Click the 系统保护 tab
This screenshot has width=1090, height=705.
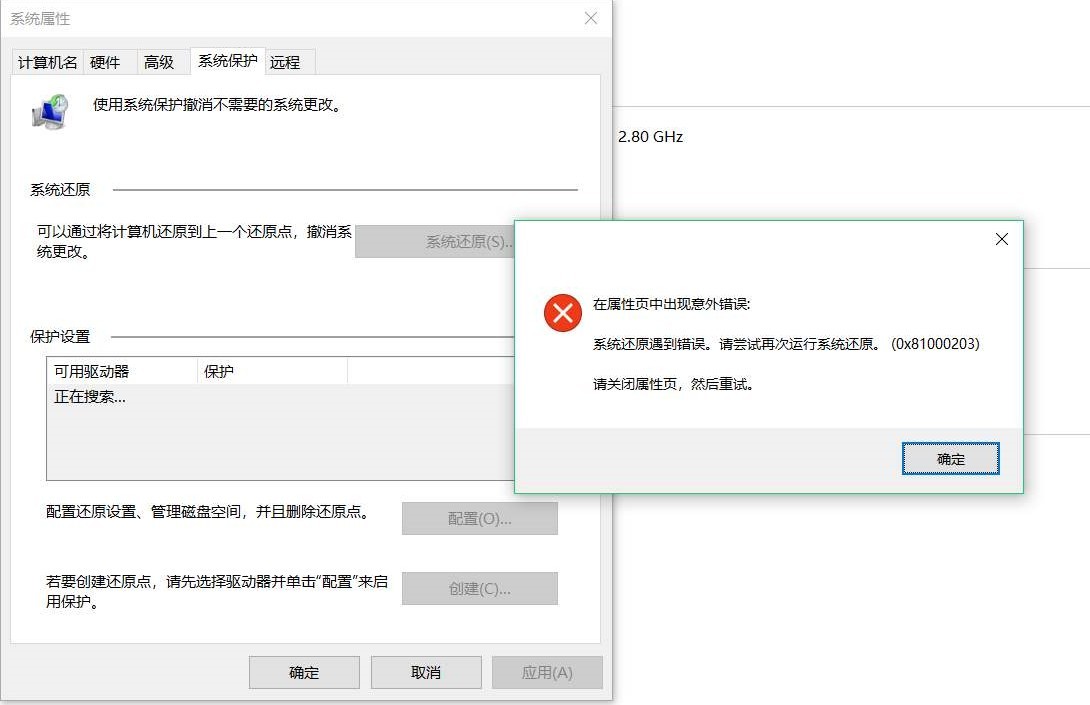coord(227,61)
